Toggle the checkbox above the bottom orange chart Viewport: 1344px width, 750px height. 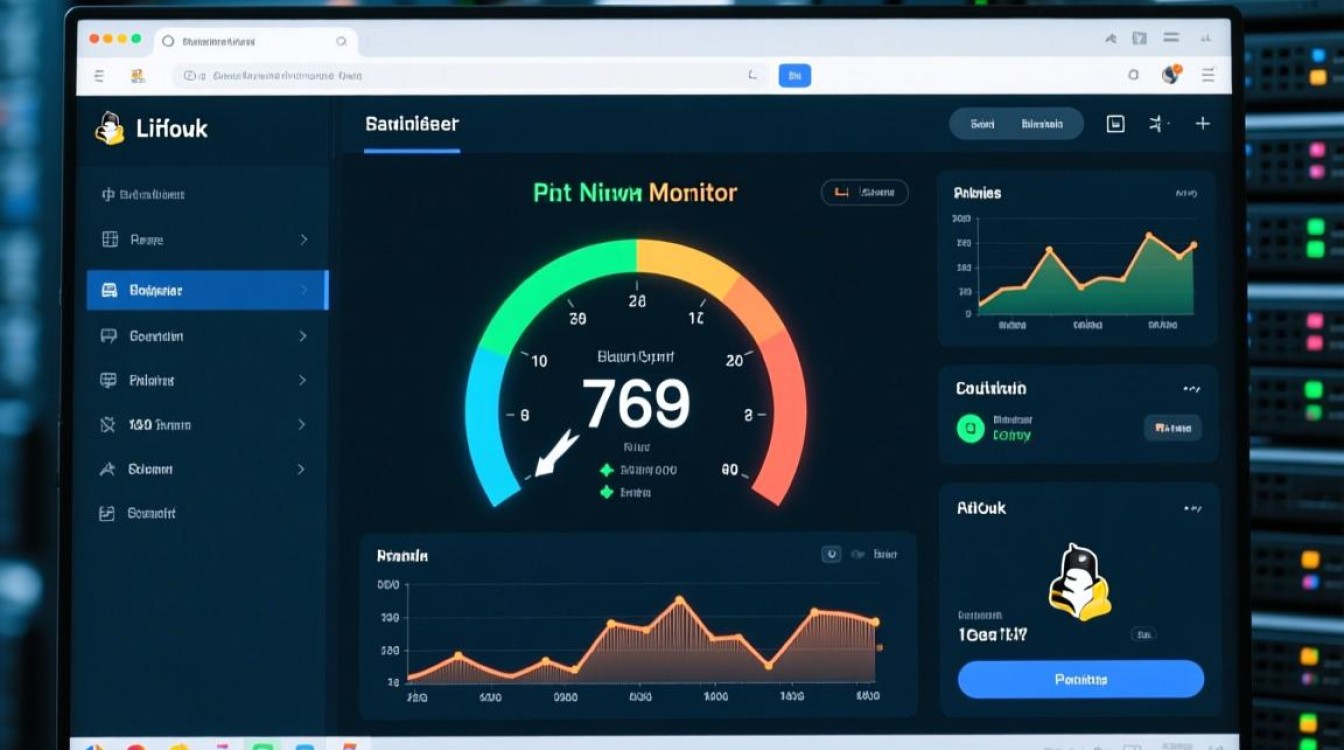click(830, 554)
